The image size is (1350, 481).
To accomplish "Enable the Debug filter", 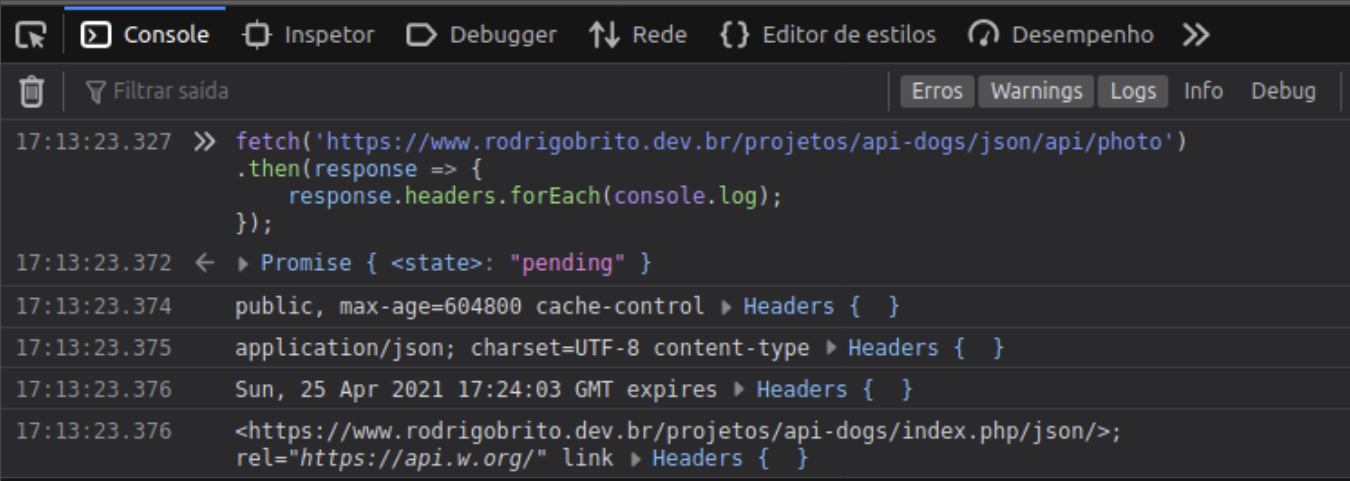I will tap(1283, 91).
